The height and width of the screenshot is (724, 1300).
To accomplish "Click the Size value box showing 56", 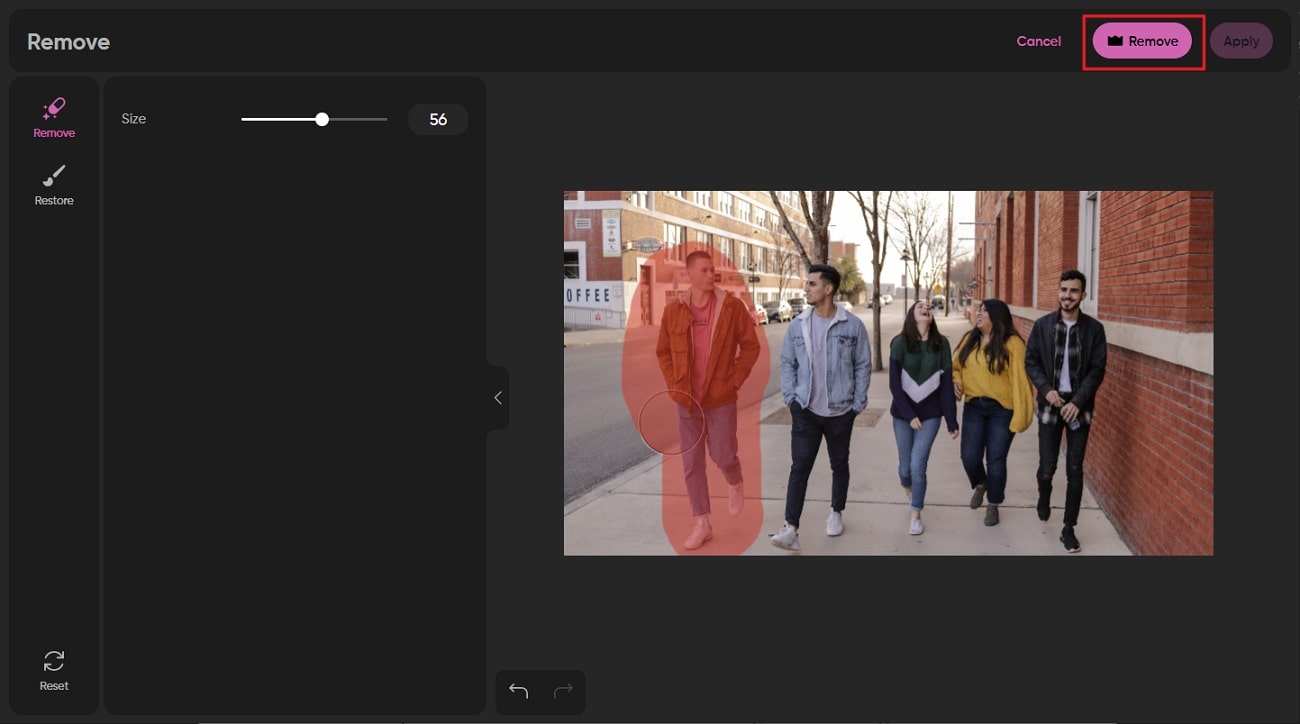I will pos(438,118).
